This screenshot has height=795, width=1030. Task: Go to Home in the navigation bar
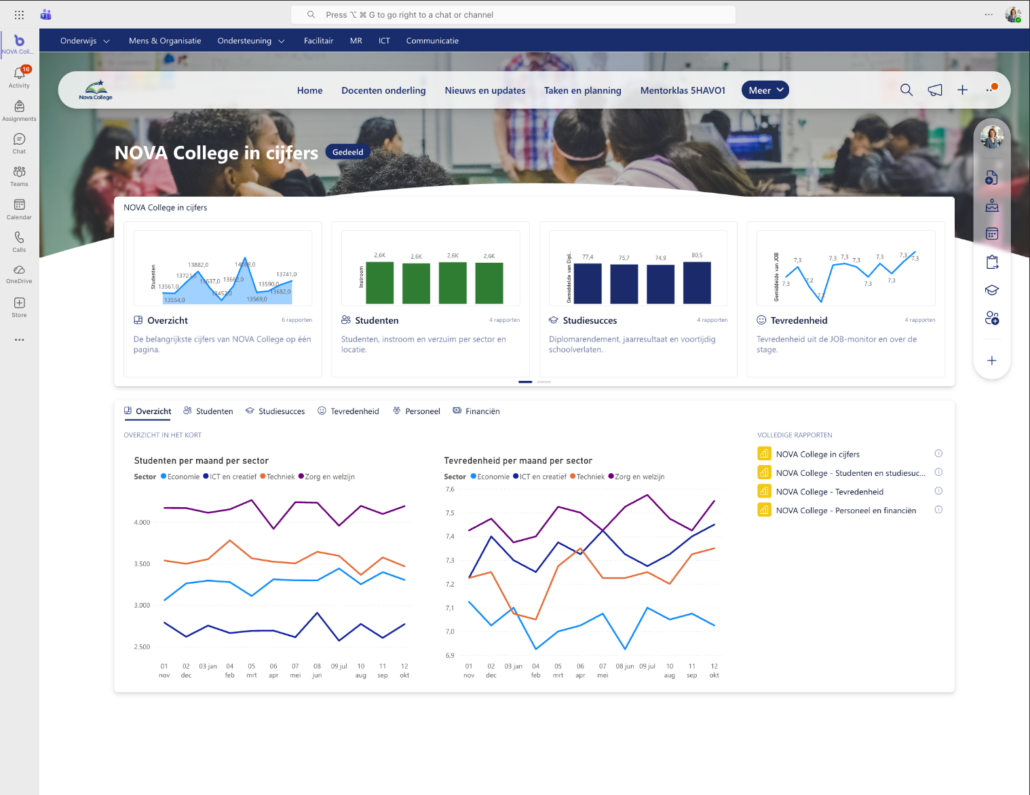[309, 91]
